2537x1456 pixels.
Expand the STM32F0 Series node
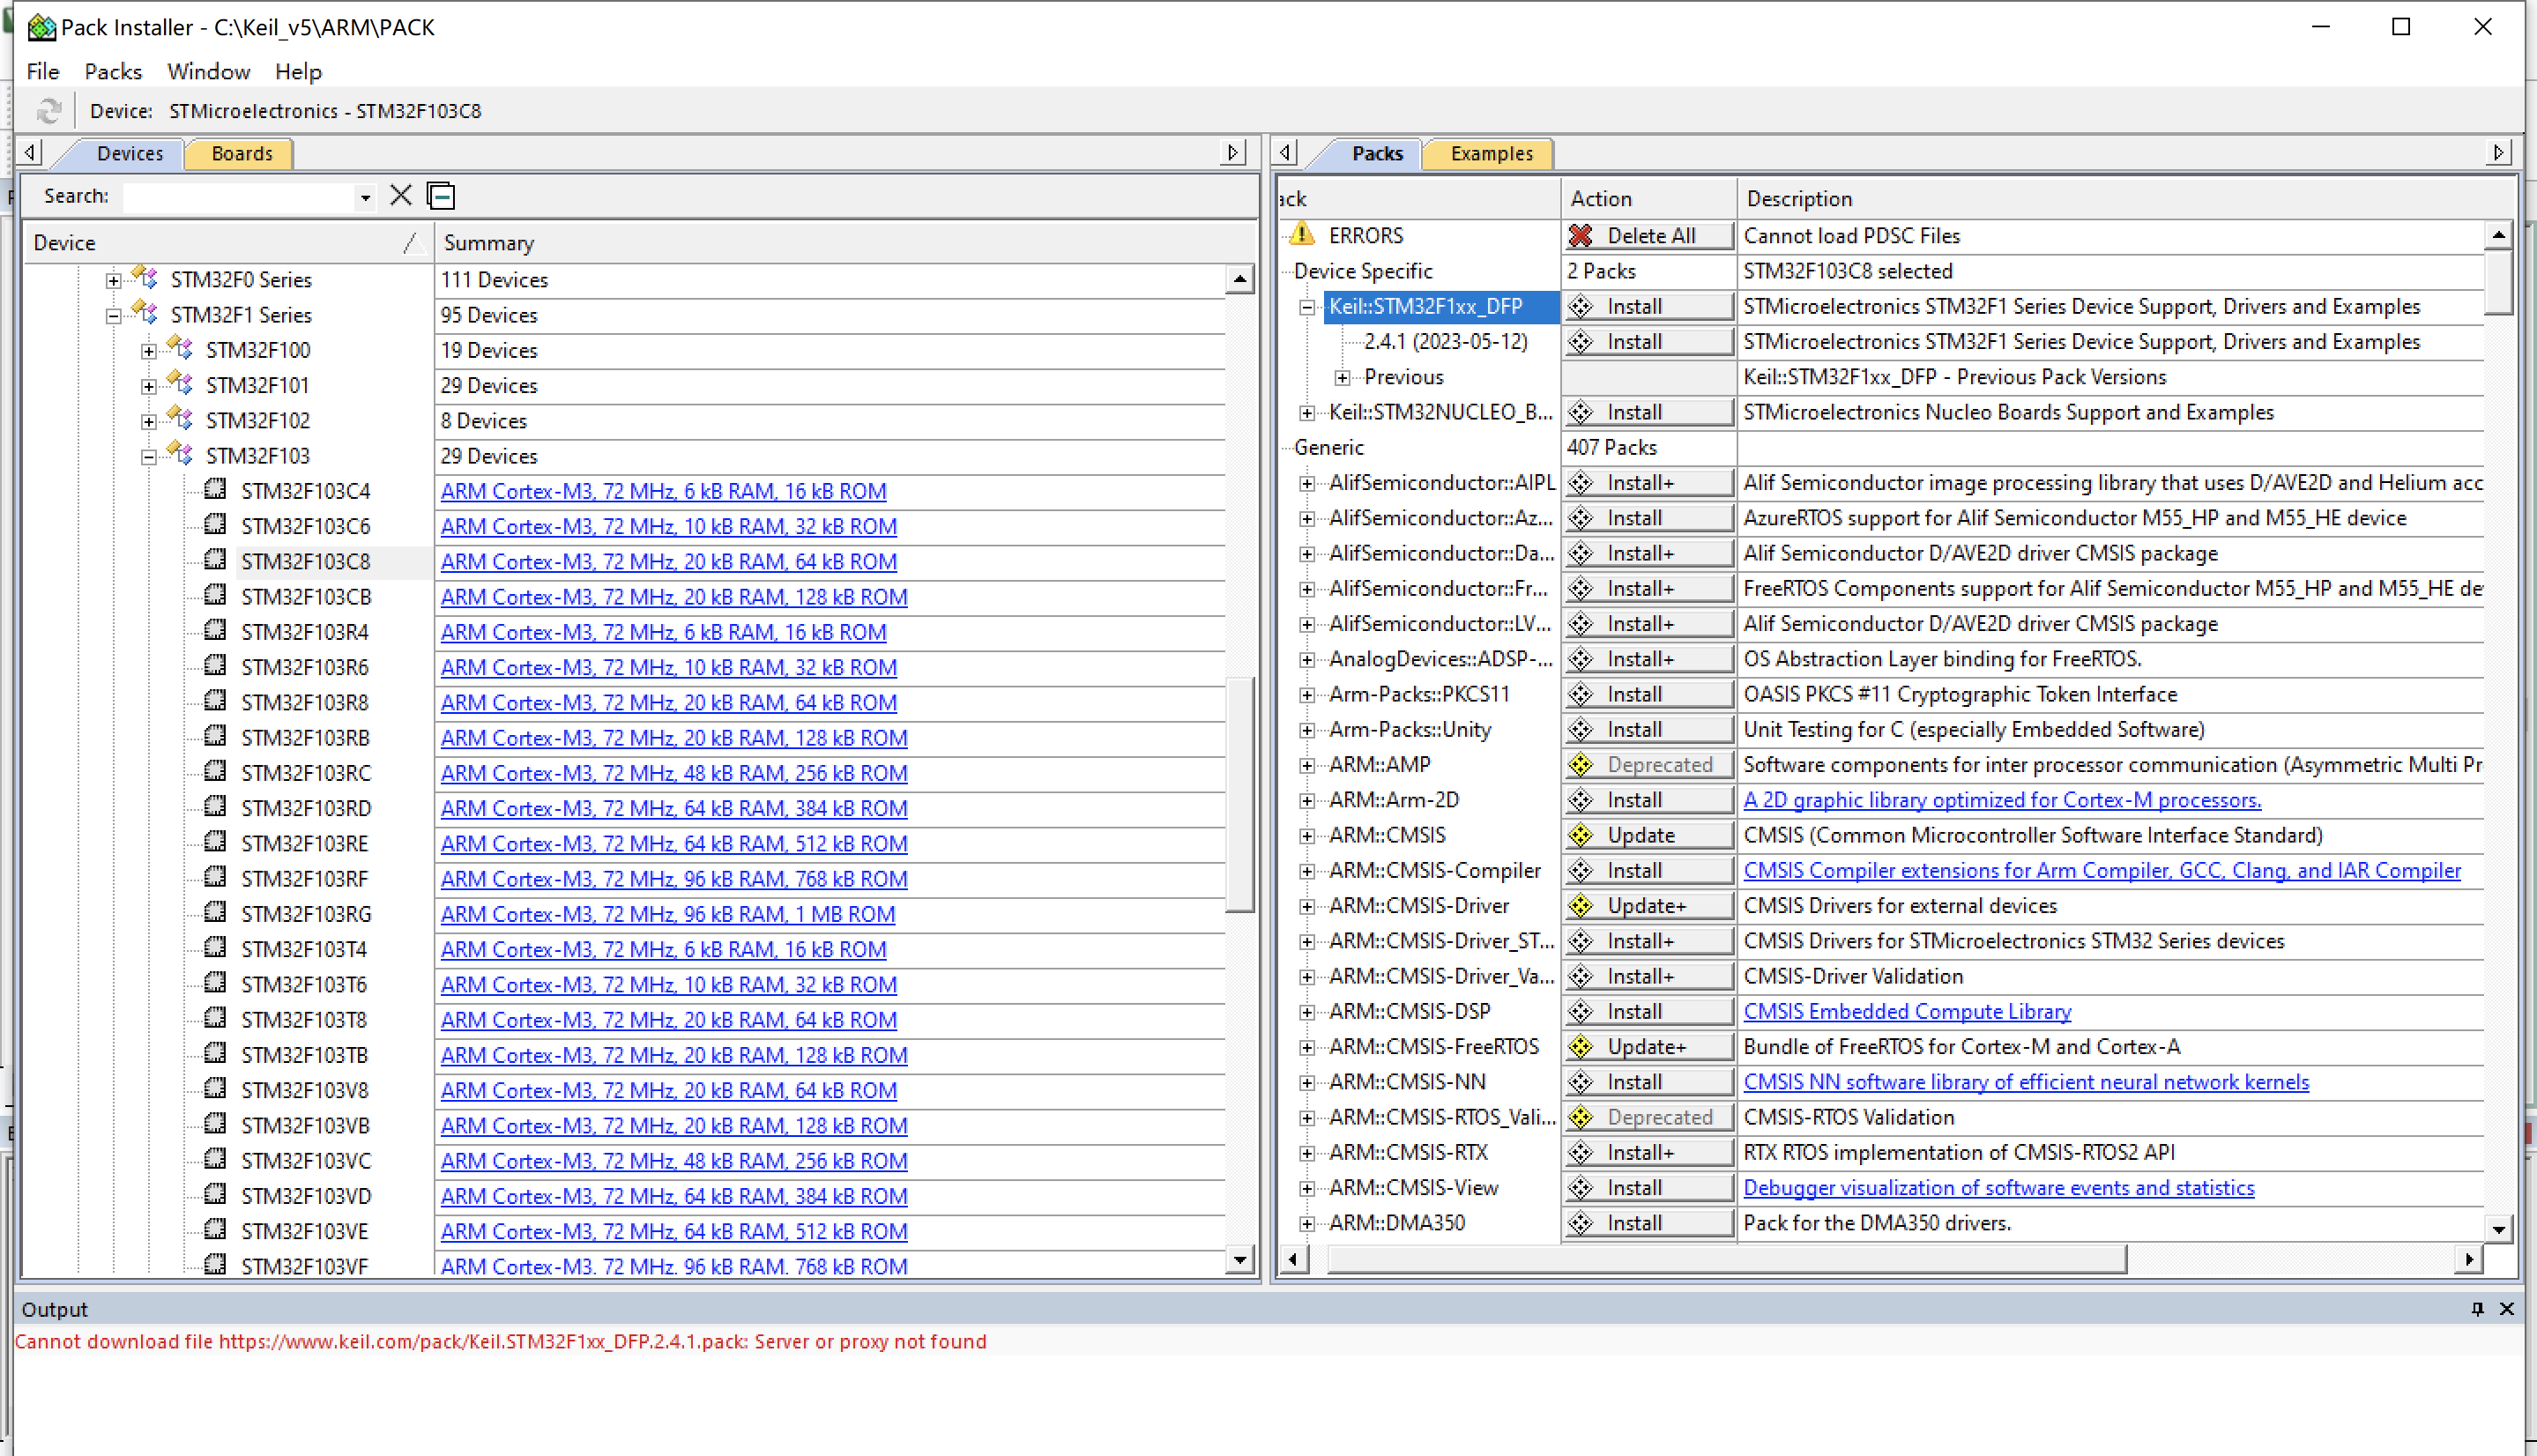click(x=113, y=280)
